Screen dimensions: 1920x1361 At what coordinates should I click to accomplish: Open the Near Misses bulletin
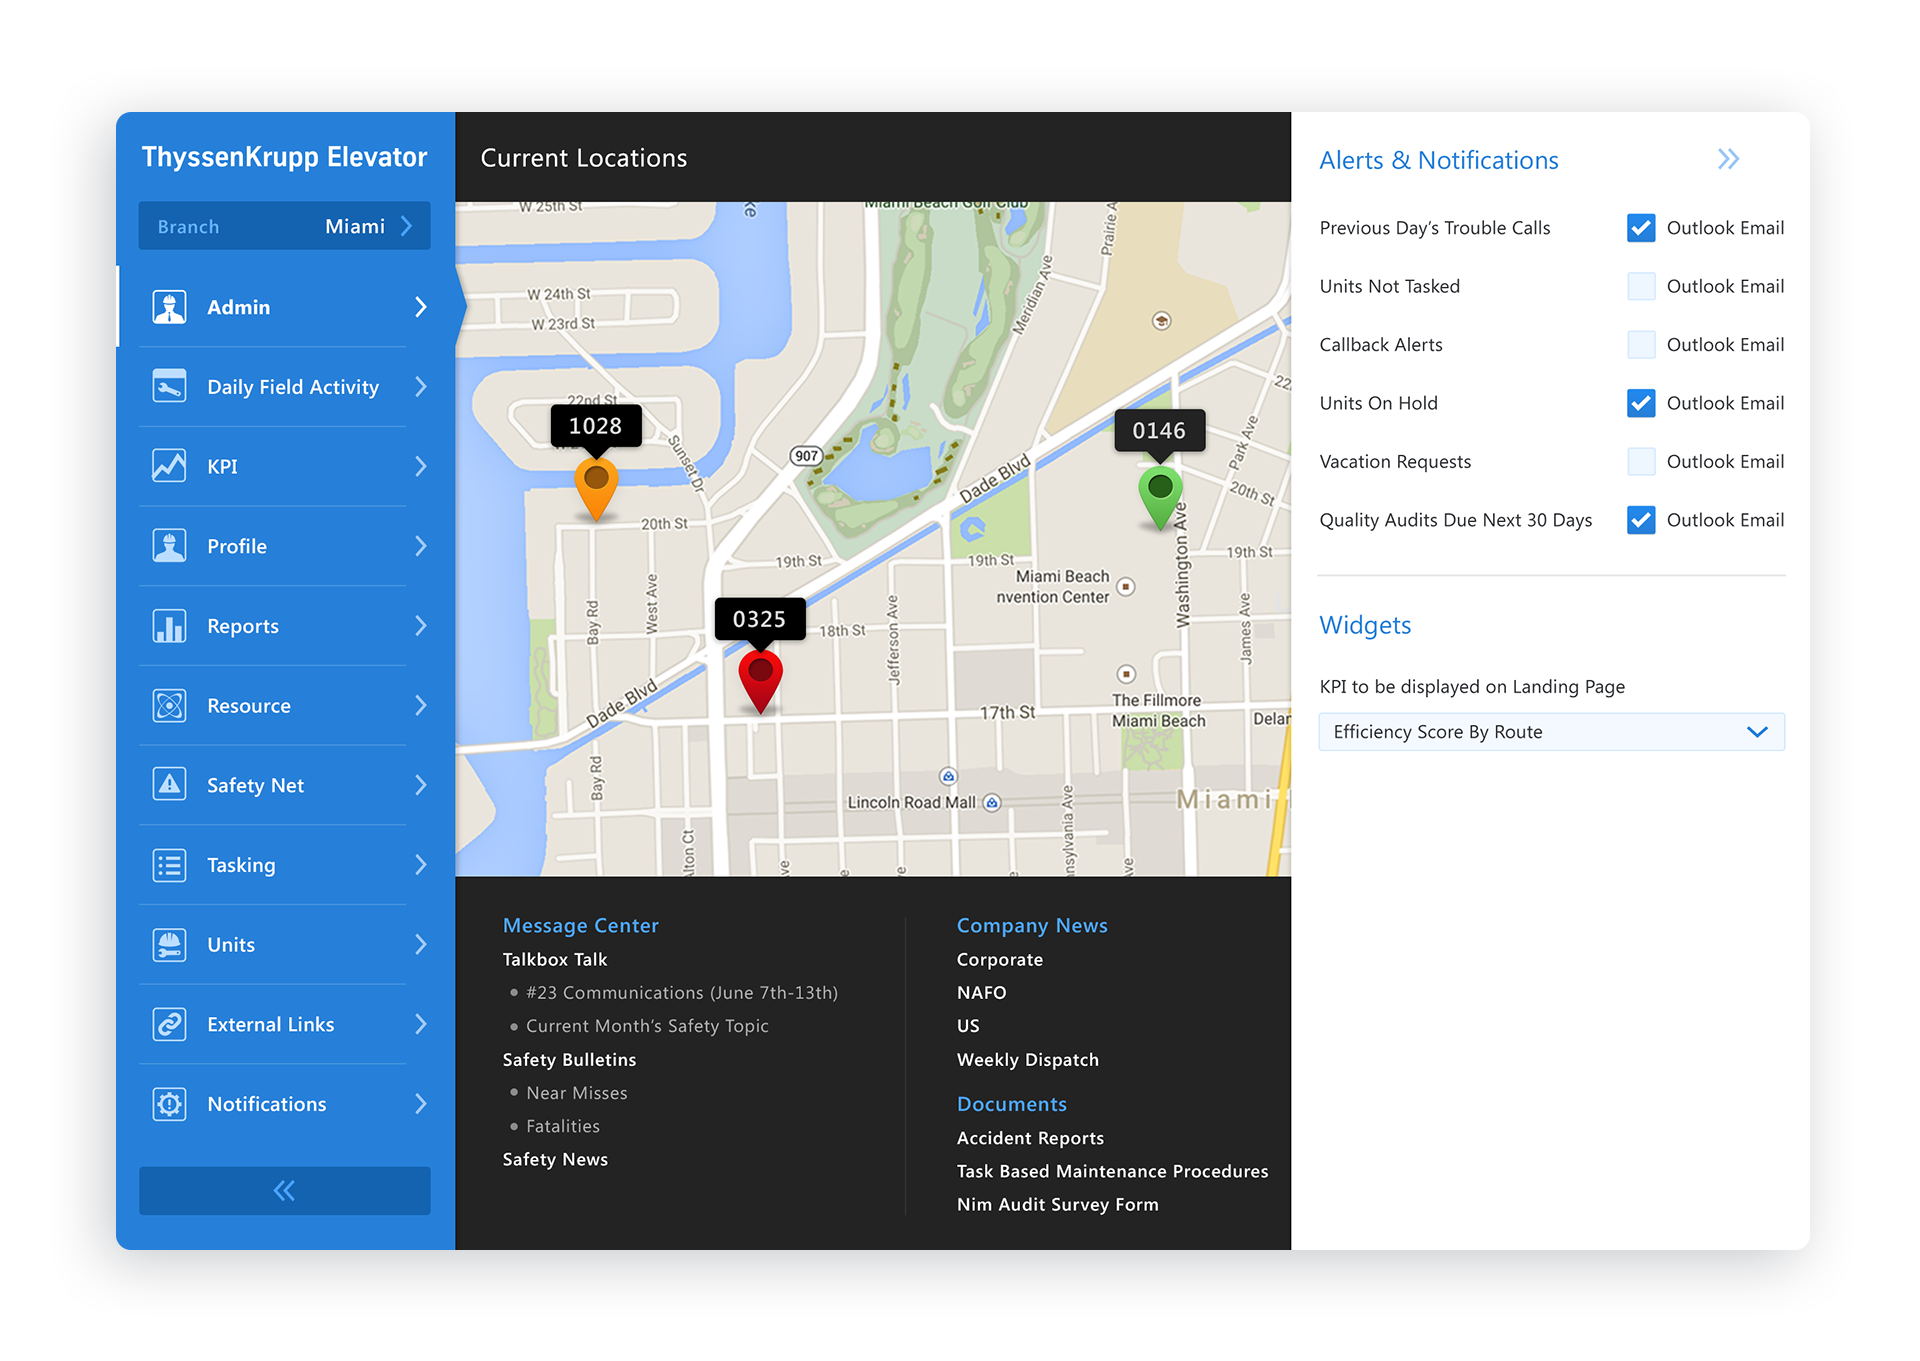click(x=577, y=1093)
